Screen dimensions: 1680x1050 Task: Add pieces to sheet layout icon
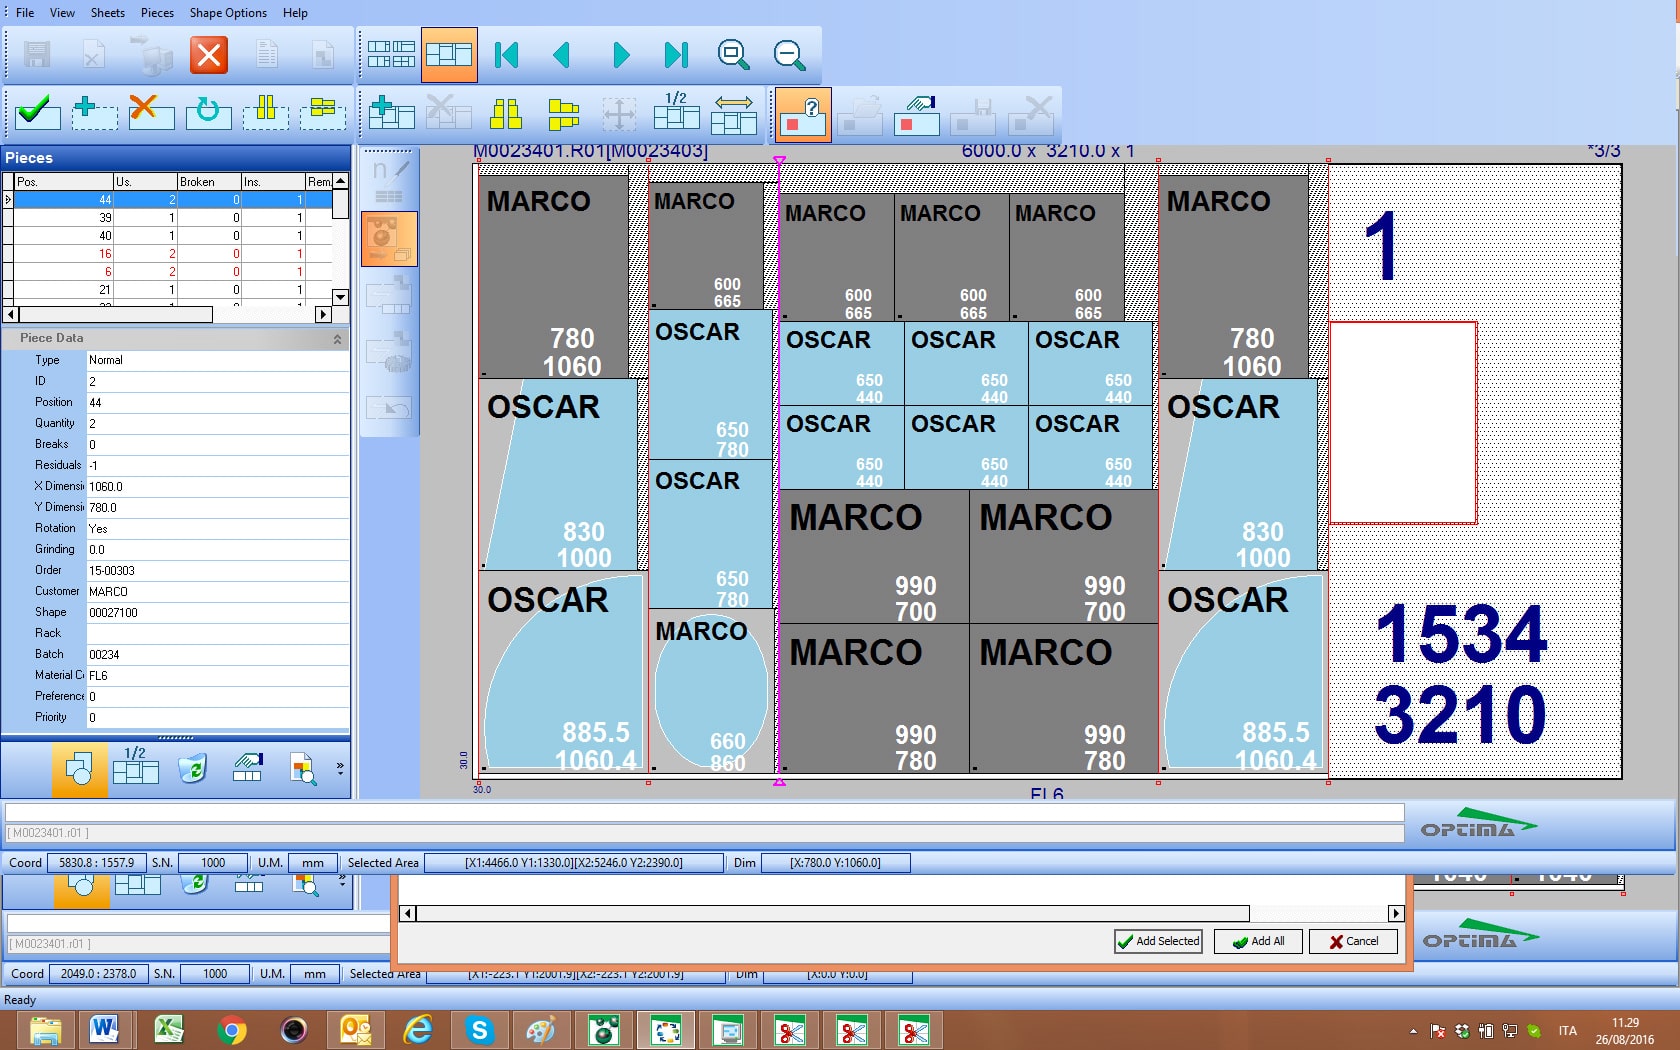tap(391, 113)
